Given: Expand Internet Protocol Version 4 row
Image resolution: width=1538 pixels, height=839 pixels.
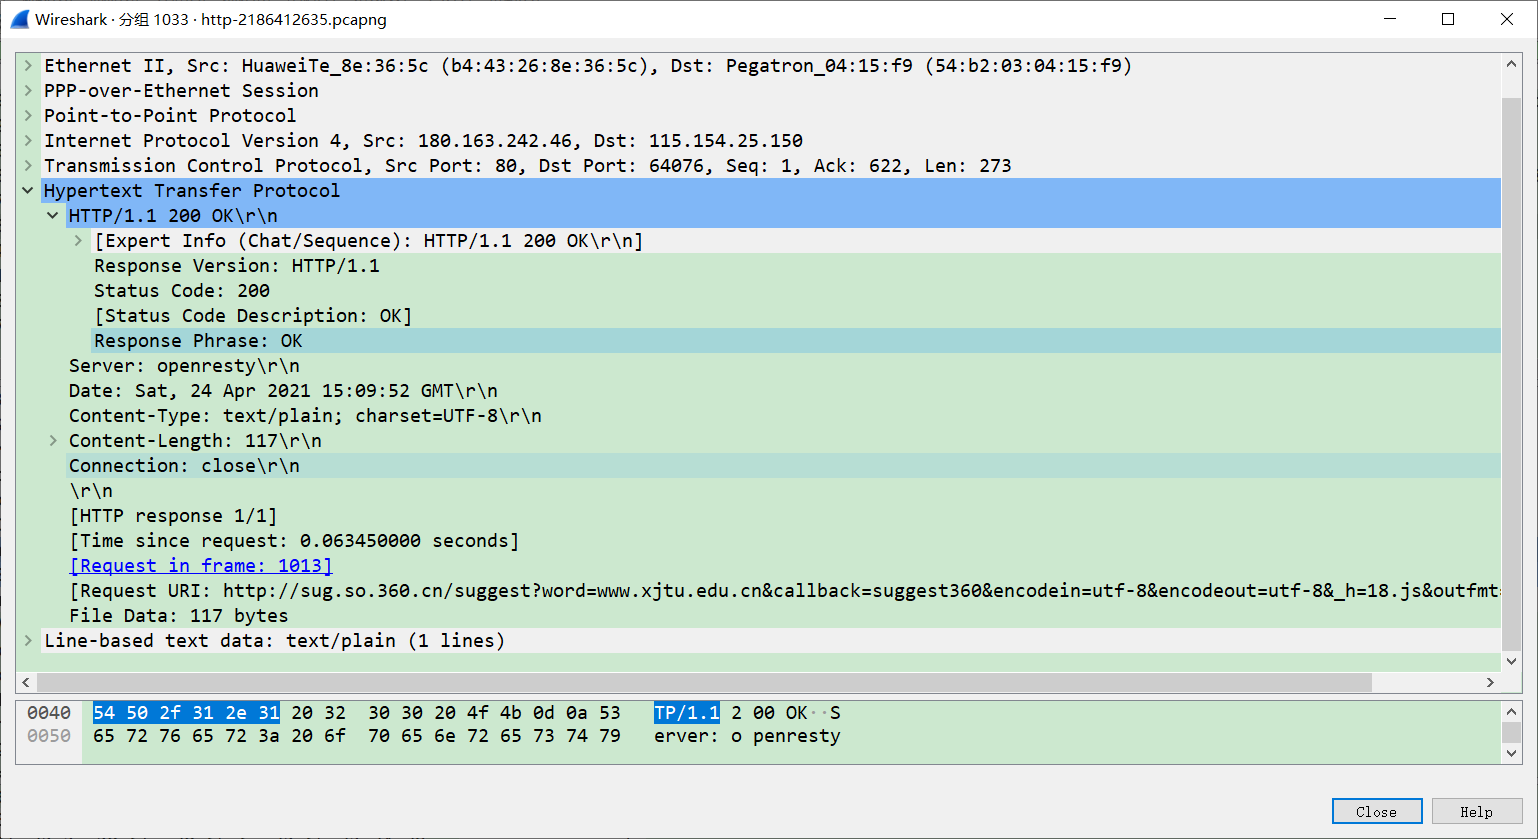Looking at the screenshot, I should [29, 141].
